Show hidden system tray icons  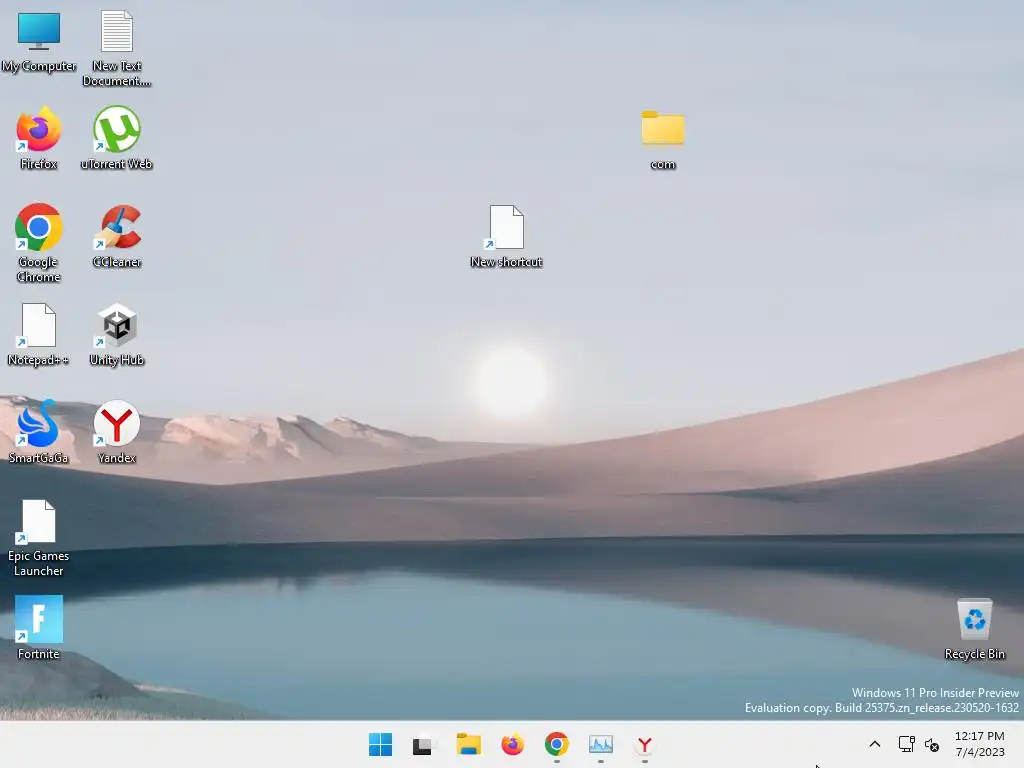coord(875,744)
